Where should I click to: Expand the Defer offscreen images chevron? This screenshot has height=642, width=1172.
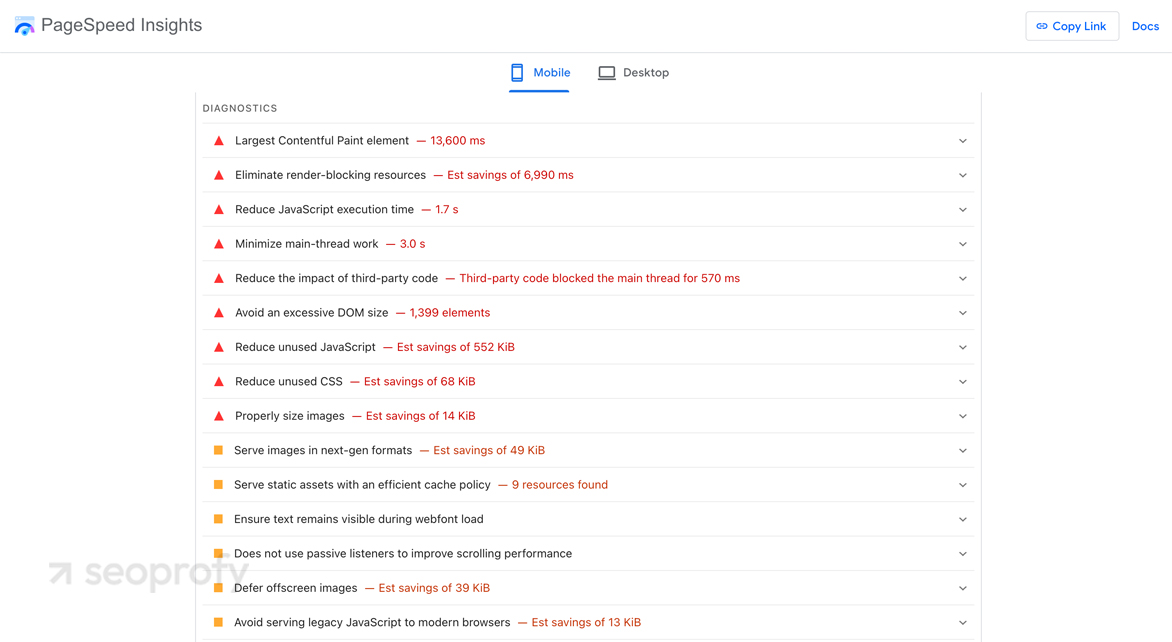(x=963, y=587)
